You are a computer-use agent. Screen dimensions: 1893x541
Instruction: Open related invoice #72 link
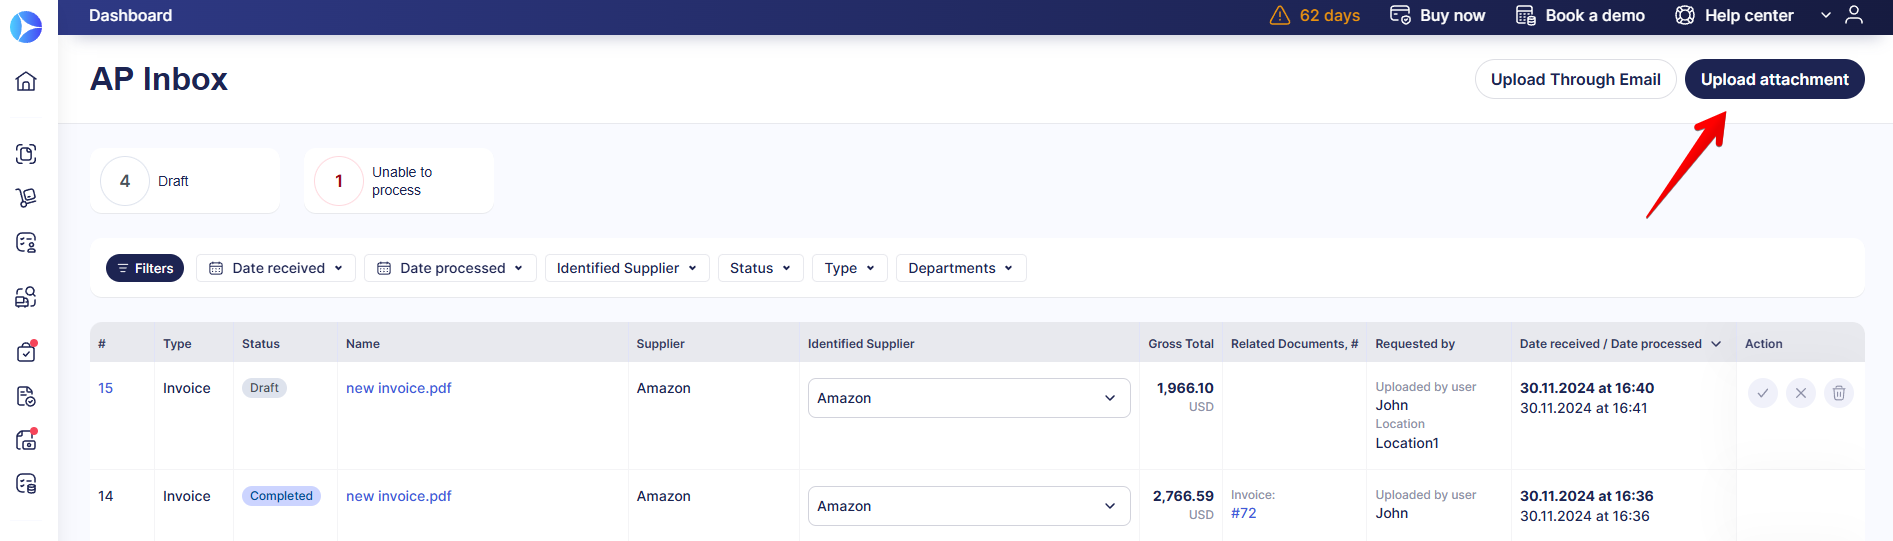(1244, 513)
